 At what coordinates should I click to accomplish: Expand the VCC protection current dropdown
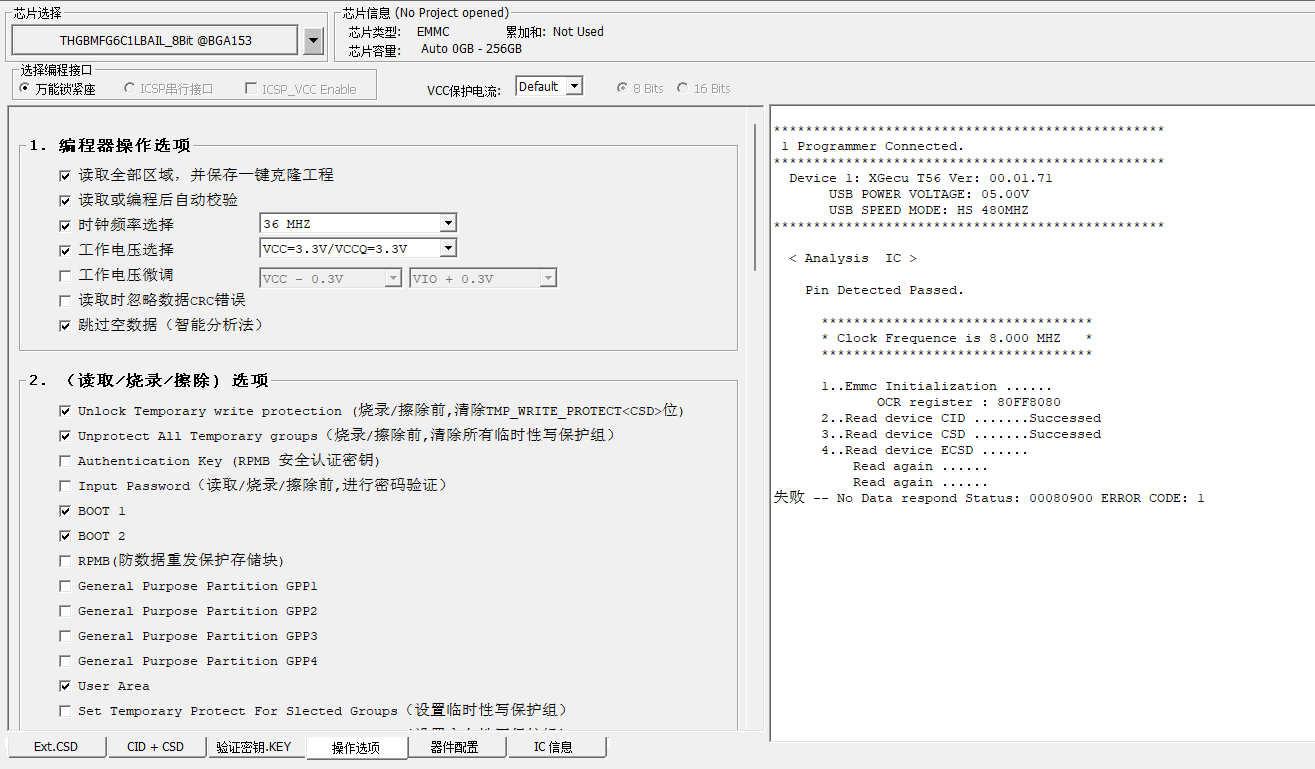pos(574,87)
